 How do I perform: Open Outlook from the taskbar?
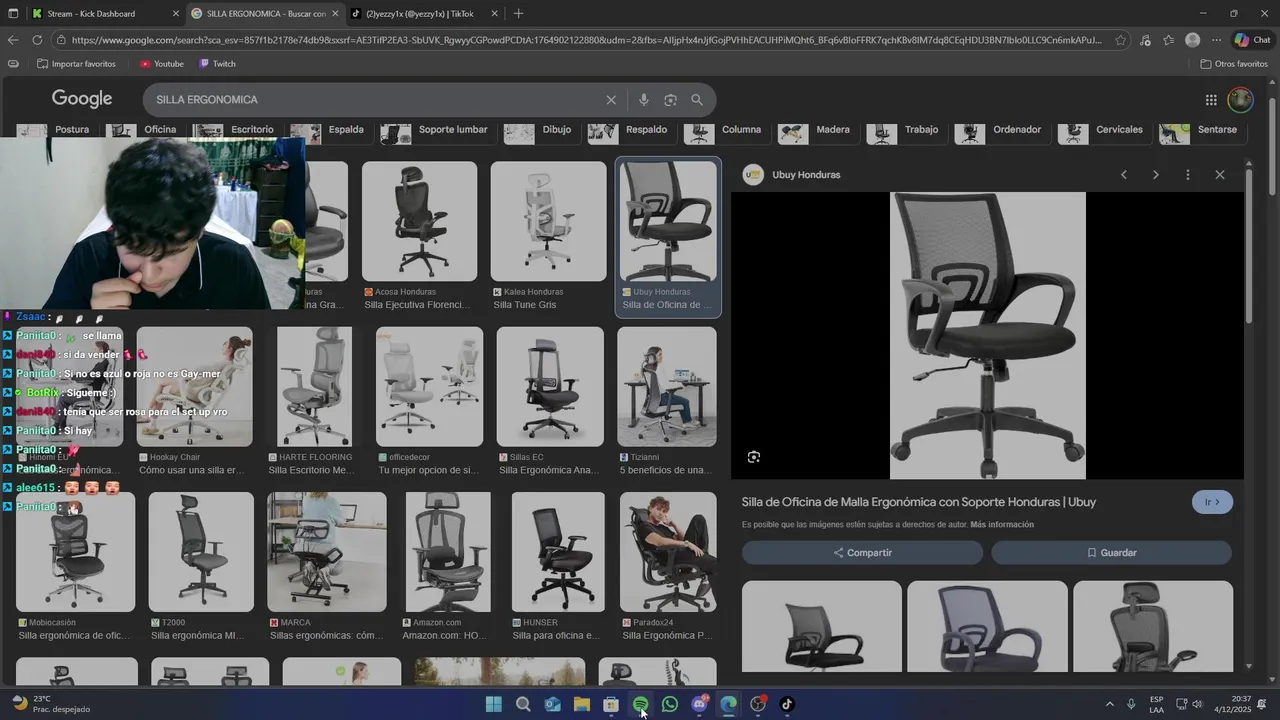[x=552, y=704]
